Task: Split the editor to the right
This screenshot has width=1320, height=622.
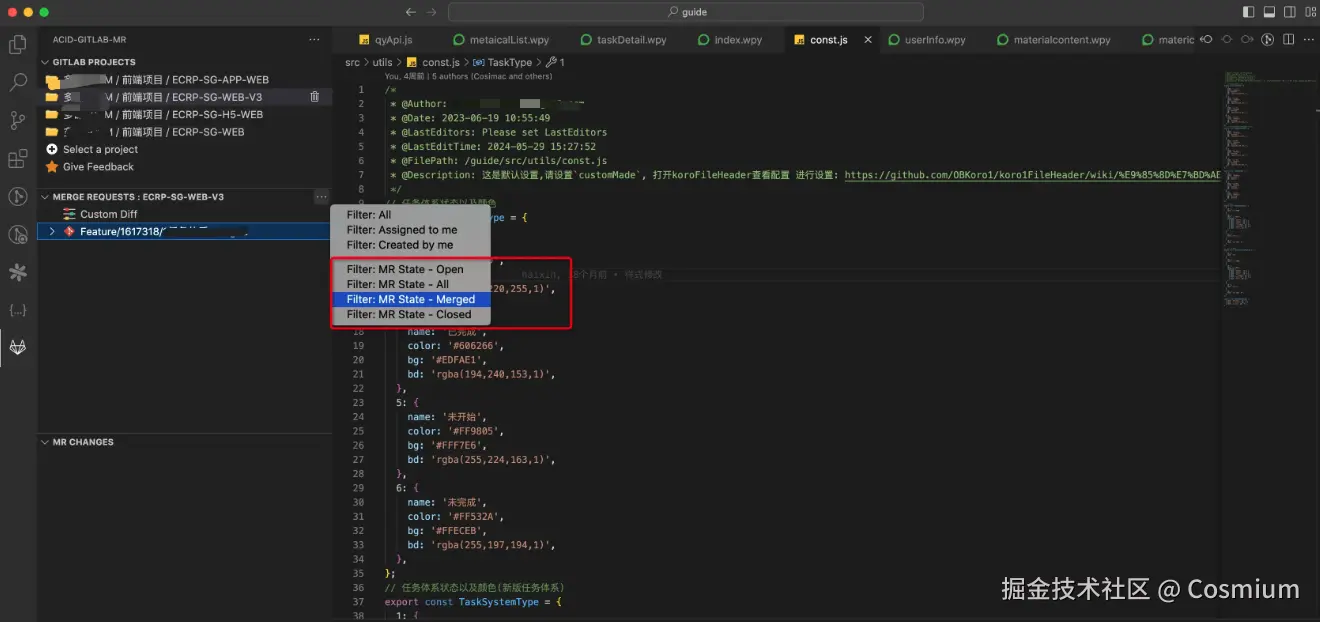Action: point(1288,40)
